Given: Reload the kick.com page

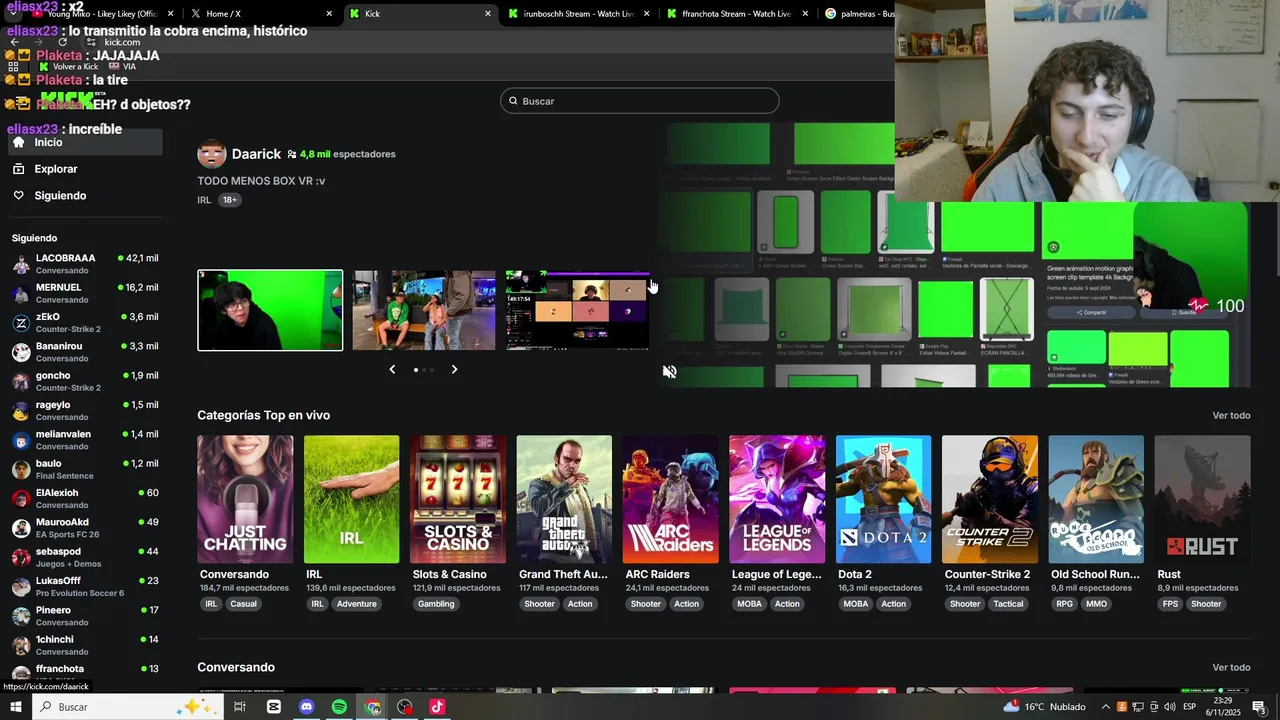Looking at the screenshot, I should tap(63, 42).
